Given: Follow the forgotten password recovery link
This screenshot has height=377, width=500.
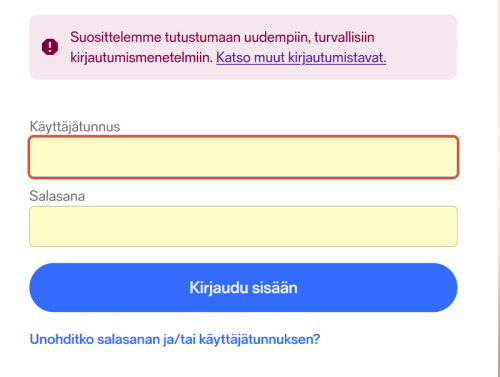Looking at the screenshot, I should 175,339.
